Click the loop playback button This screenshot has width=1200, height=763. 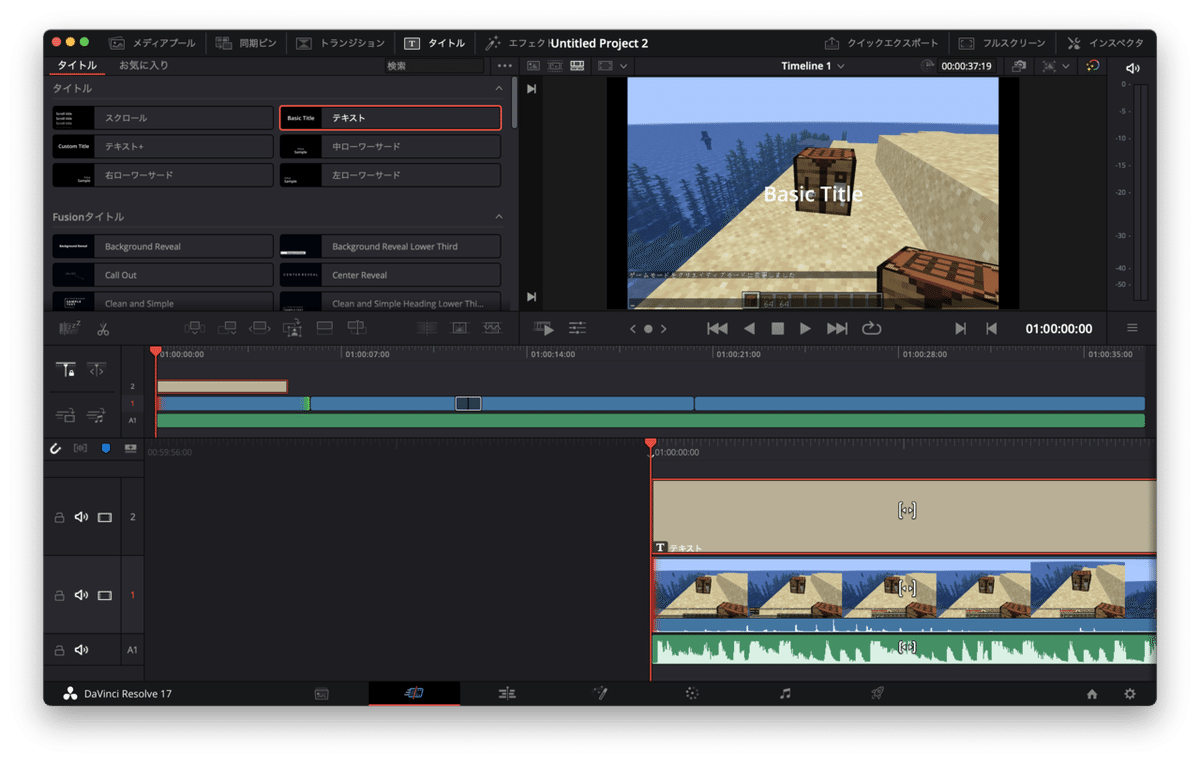pos(872,328)
